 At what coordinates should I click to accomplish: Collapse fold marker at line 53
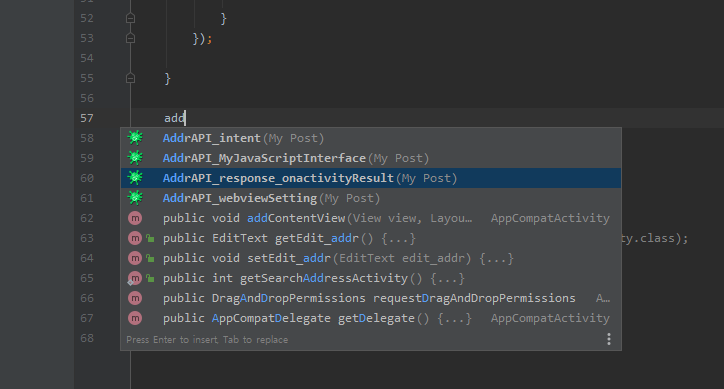(130, 38)
